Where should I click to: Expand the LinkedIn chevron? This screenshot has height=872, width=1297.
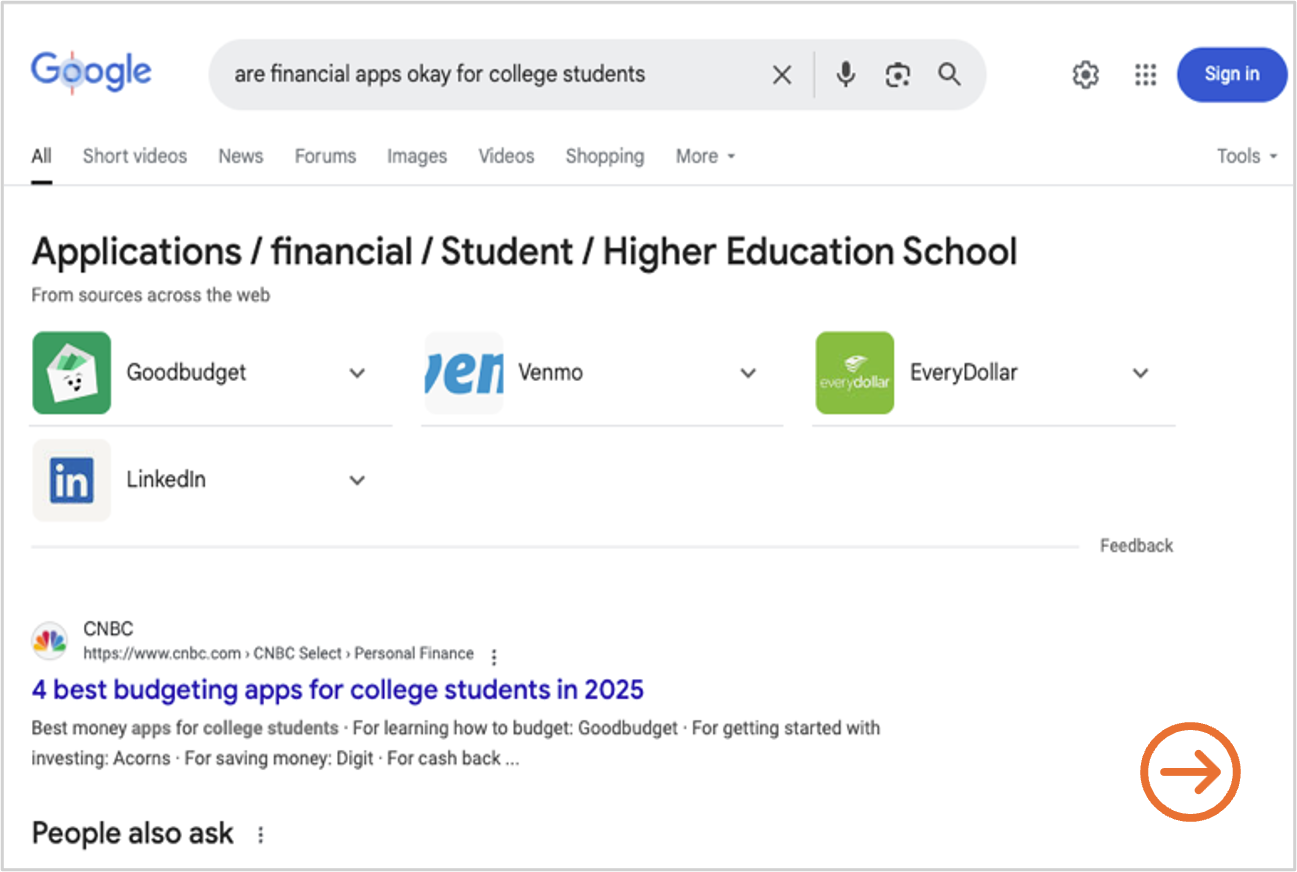pyautogui.click(x=357, y=480)
